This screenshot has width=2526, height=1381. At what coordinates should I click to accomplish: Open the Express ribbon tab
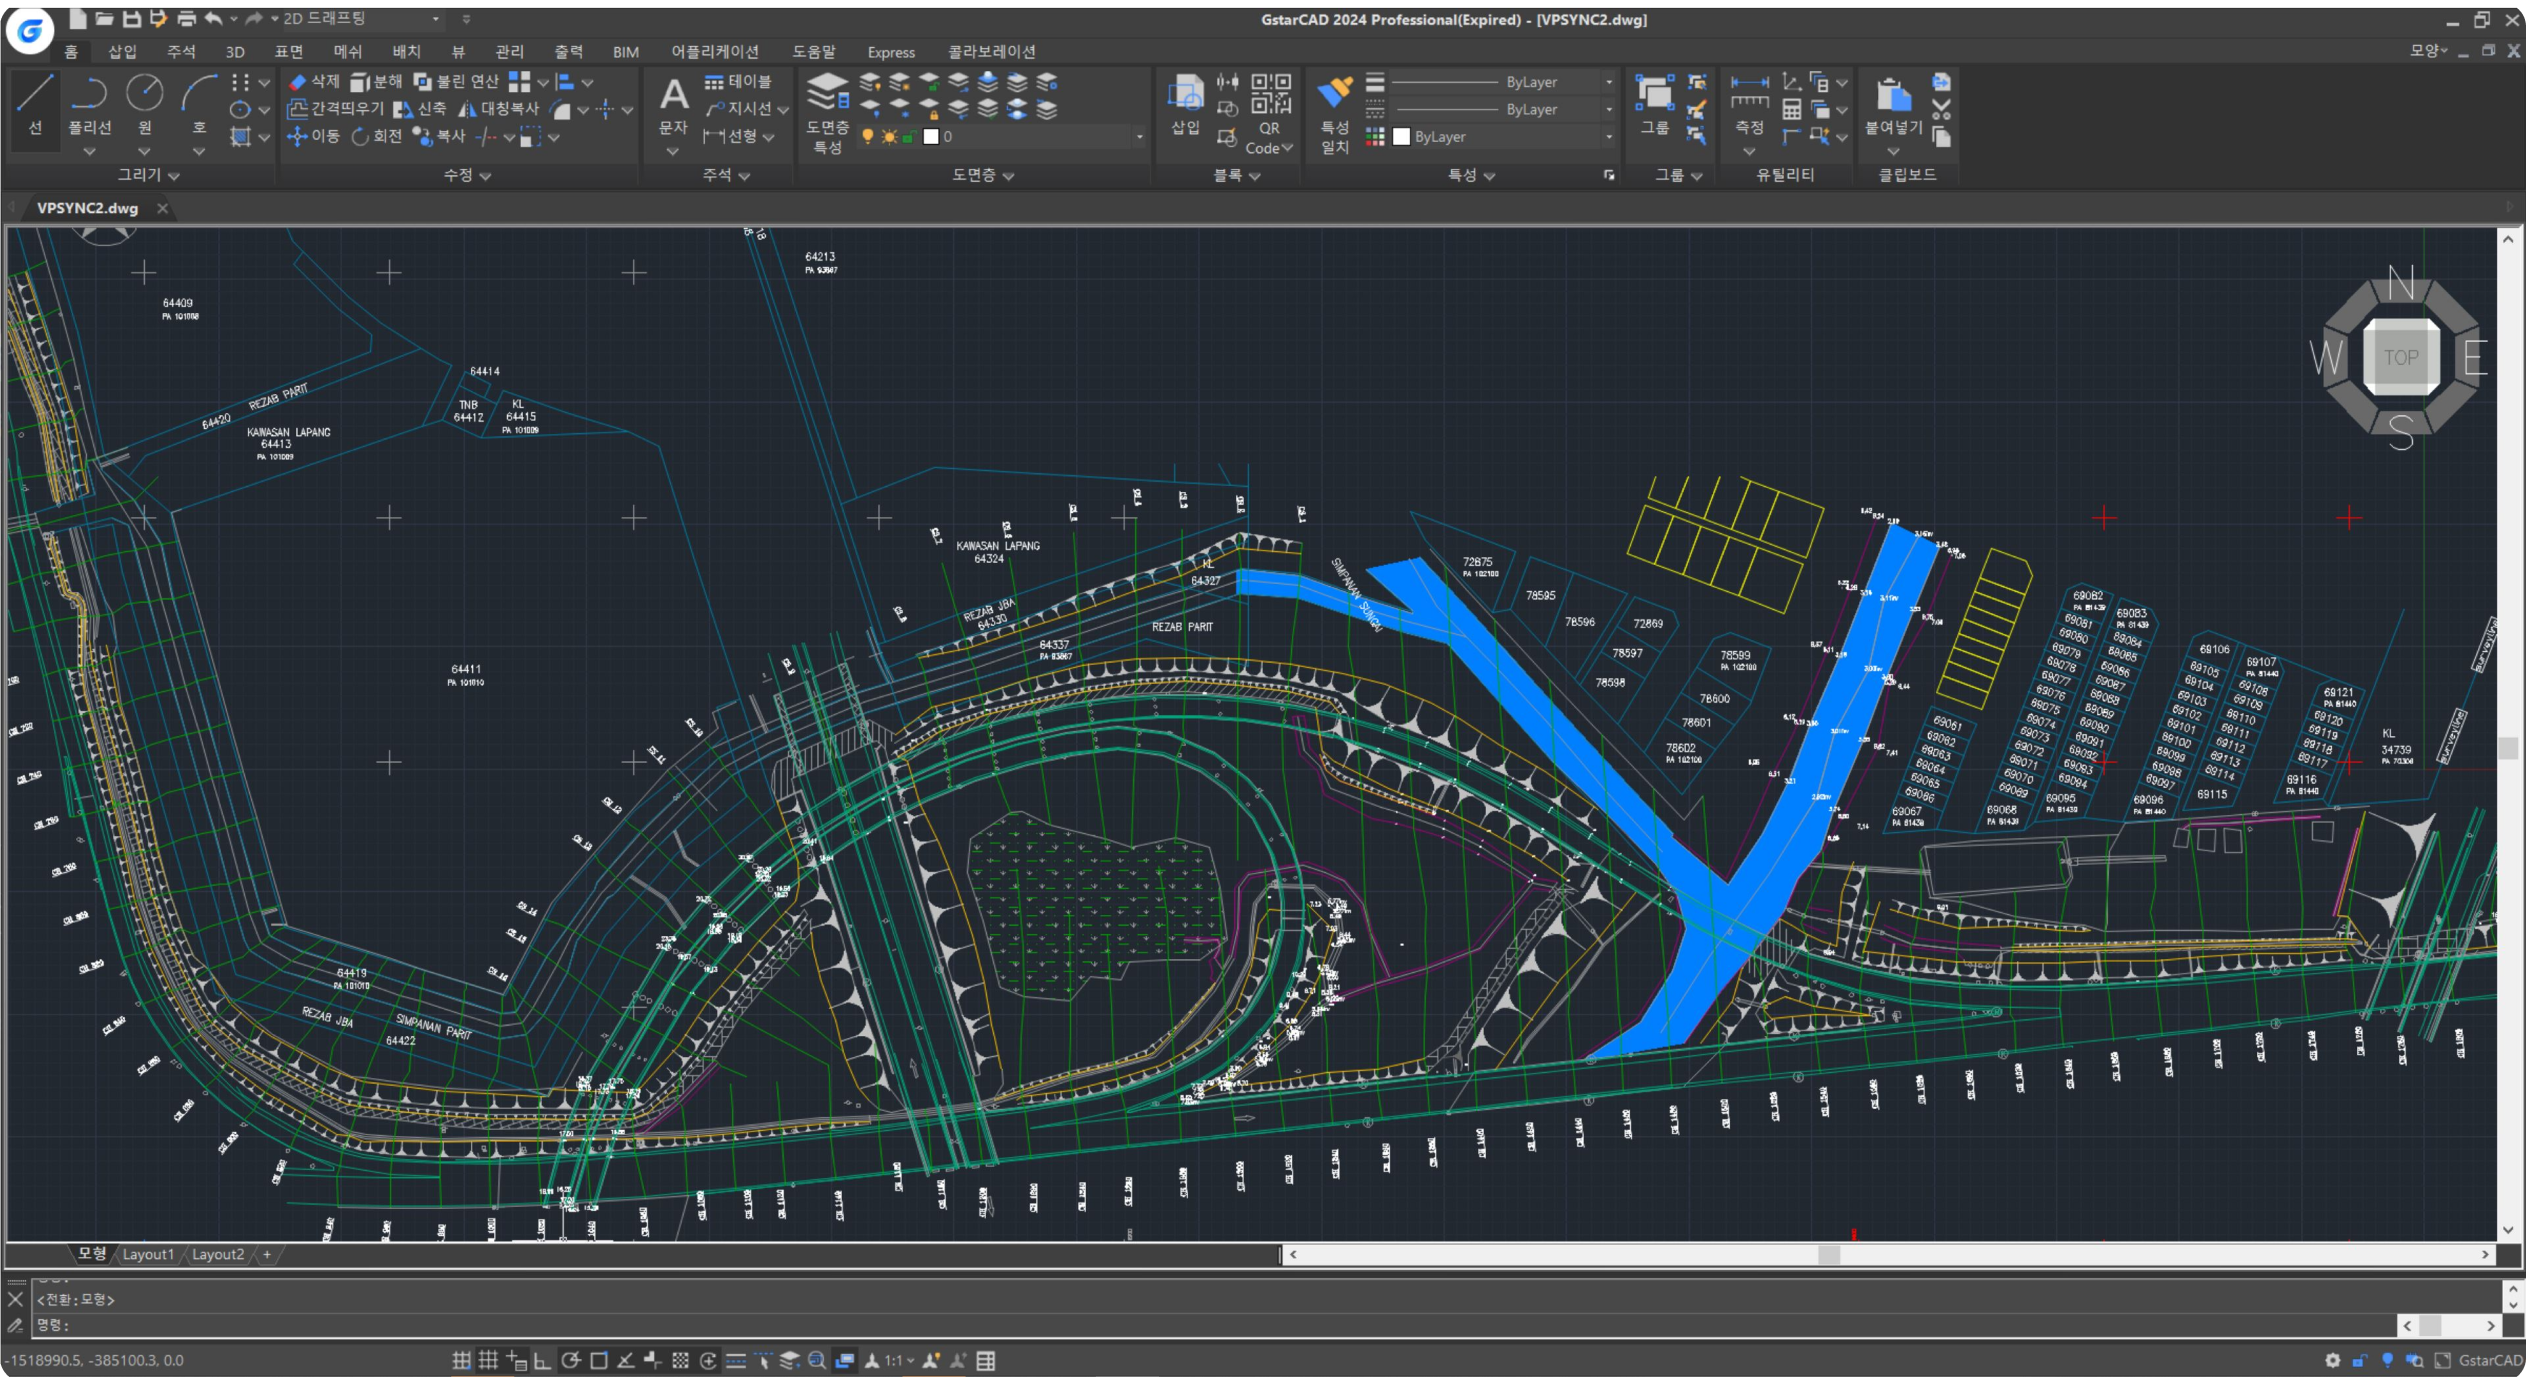(x=891, y=51)
